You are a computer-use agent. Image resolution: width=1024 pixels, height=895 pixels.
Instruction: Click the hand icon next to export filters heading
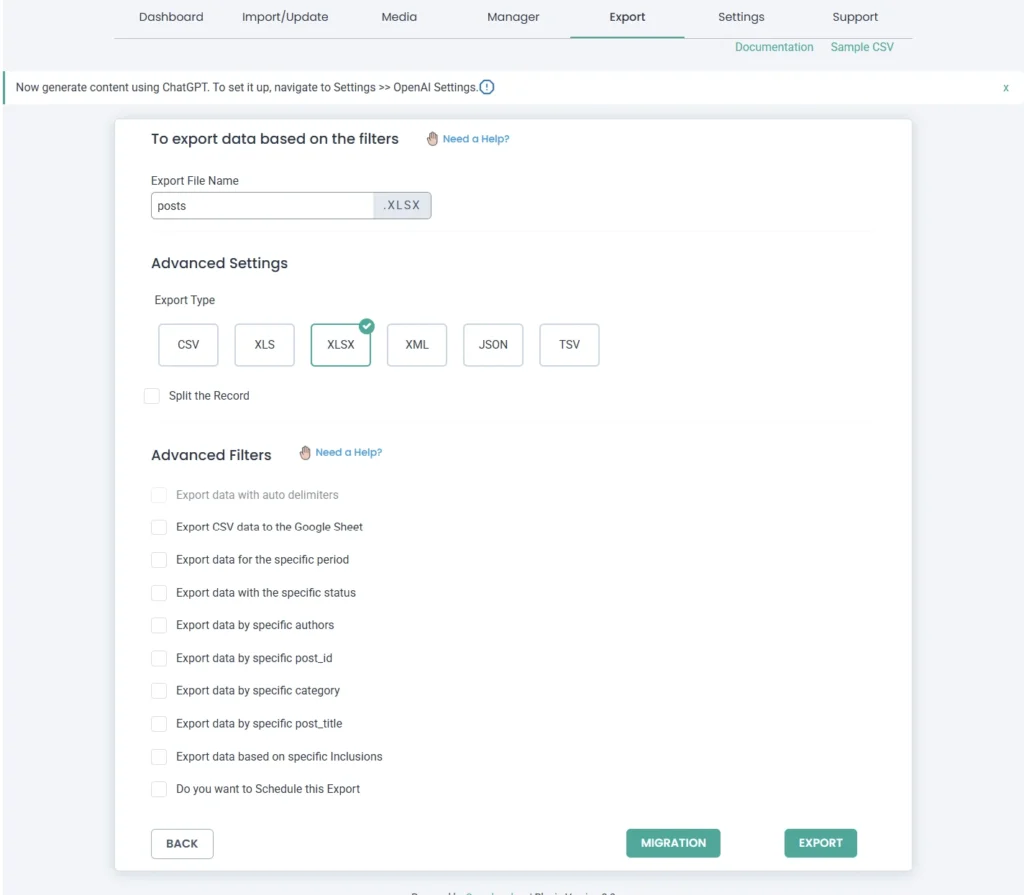click(x=432, y=139)
